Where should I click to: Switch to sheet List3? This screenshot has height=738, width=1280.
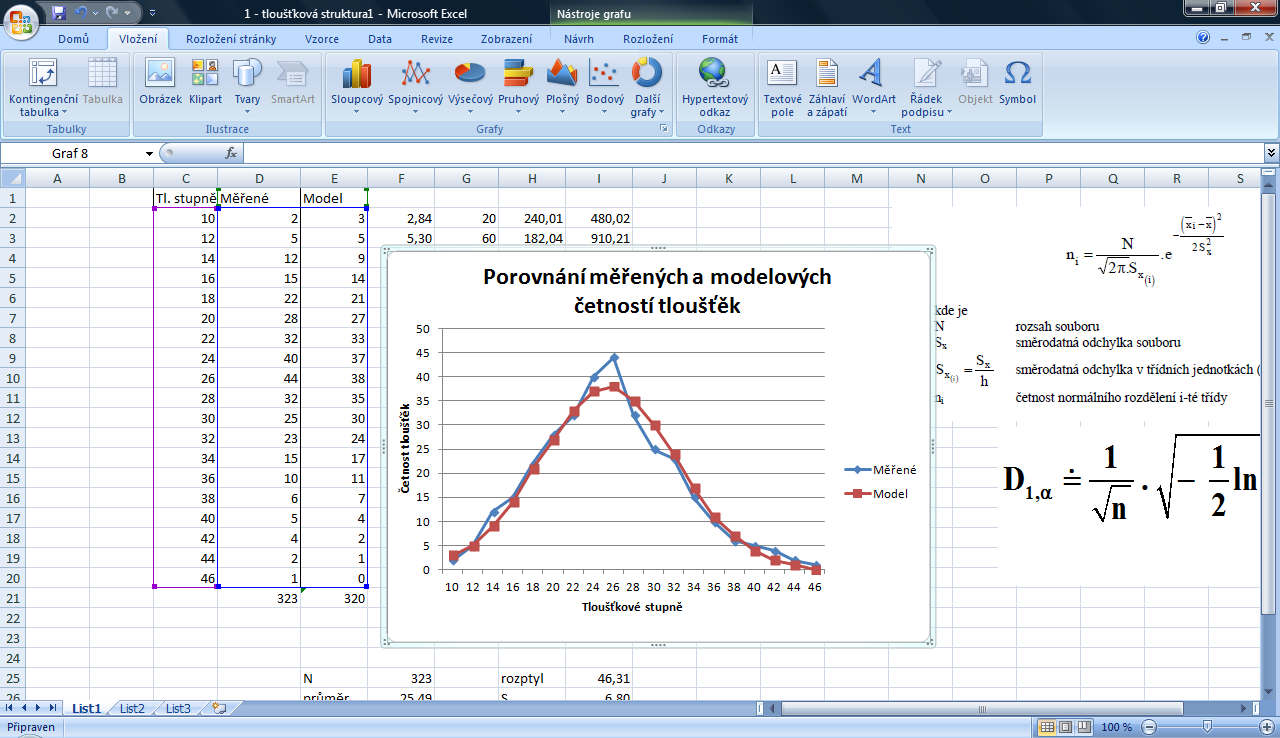pyautogui.click(x=178, y=708)
